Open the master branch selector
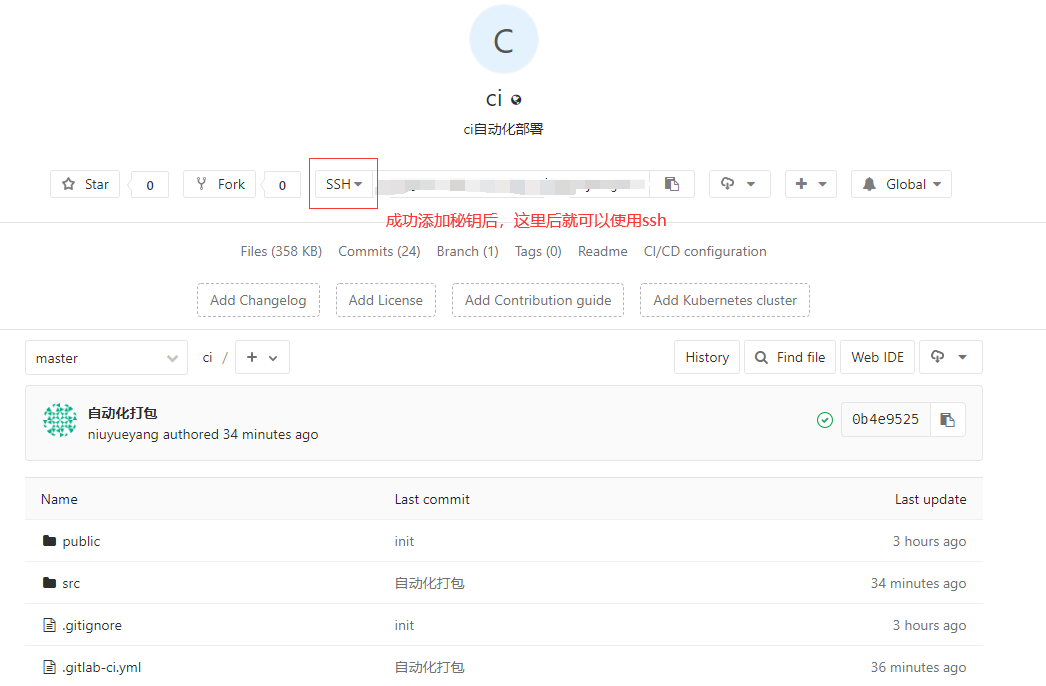Screen dimensions: 1046x686 coord(106,357)
